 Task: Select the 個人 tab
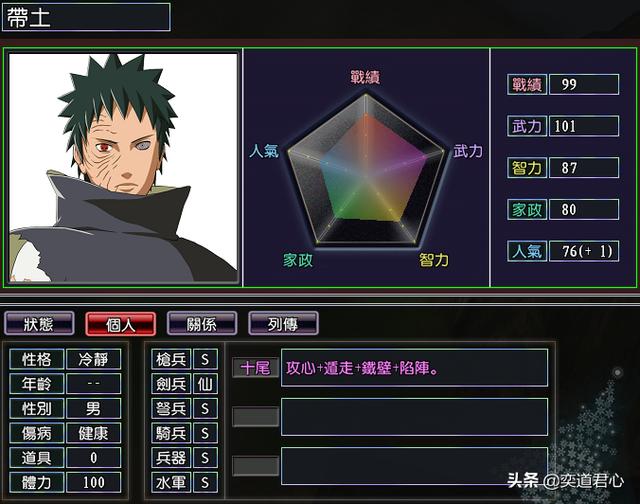click(x=120, y=324)
